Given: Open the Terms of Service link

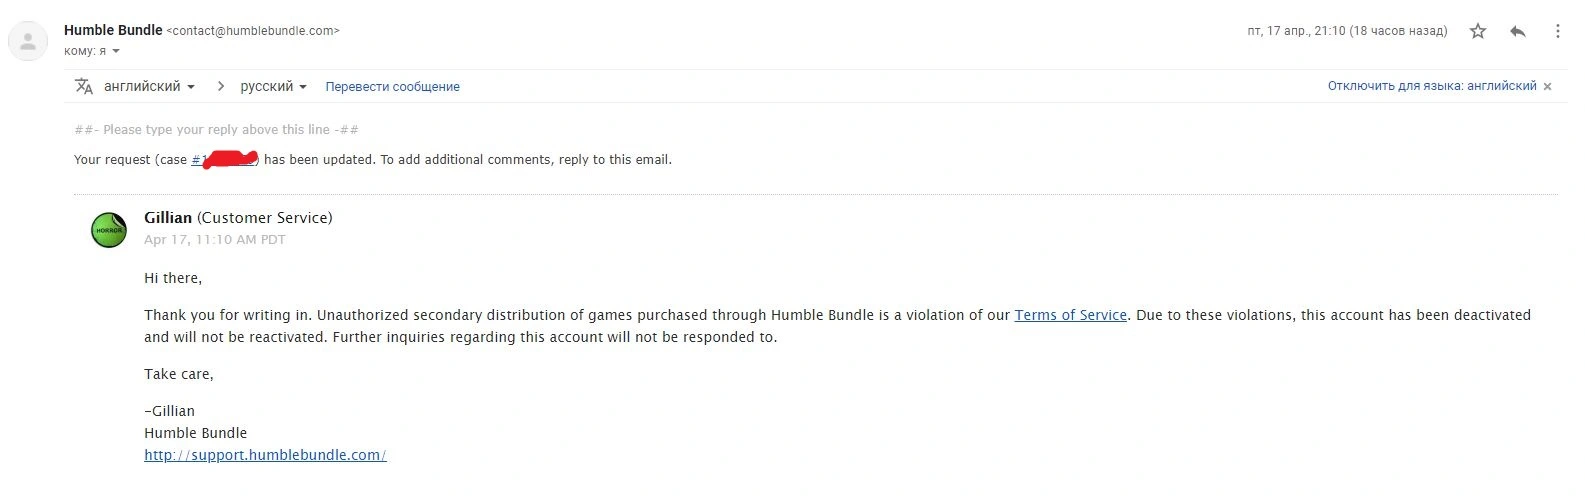Looking at the screenshot, I should point(1070,315).
